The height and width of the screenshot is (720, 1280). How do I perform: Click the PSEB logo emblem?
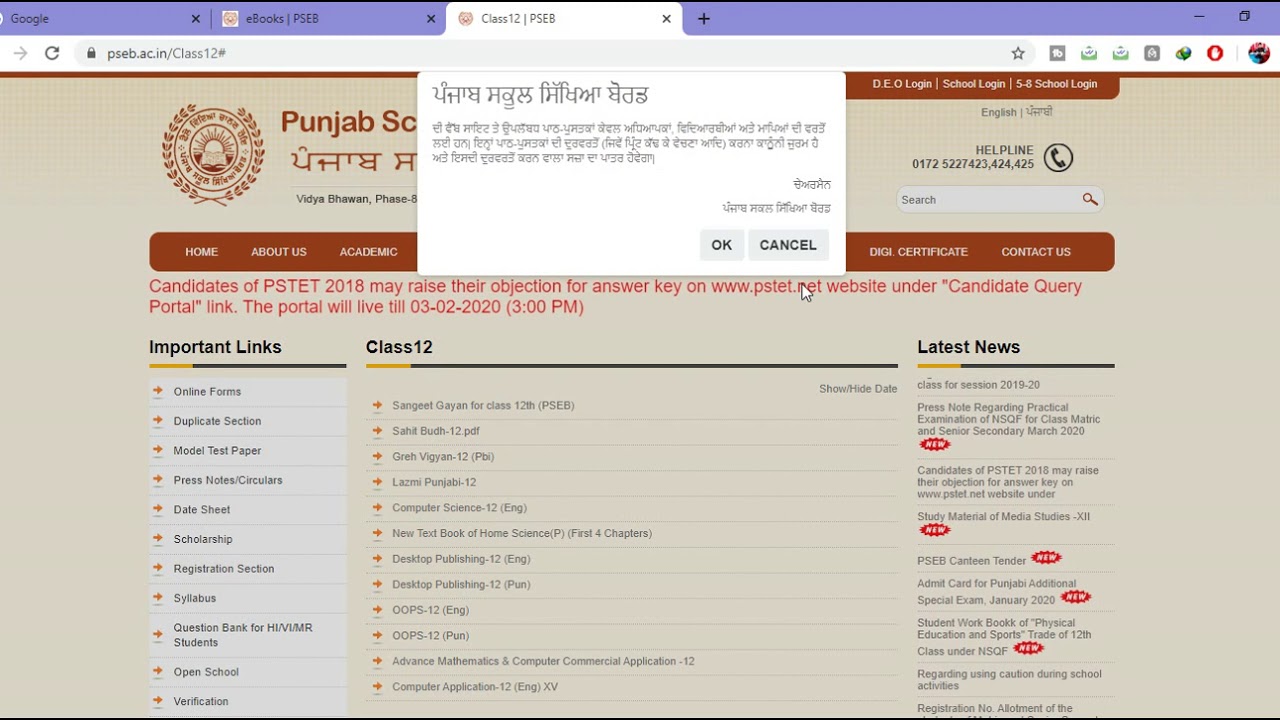(x=213, y=155)
